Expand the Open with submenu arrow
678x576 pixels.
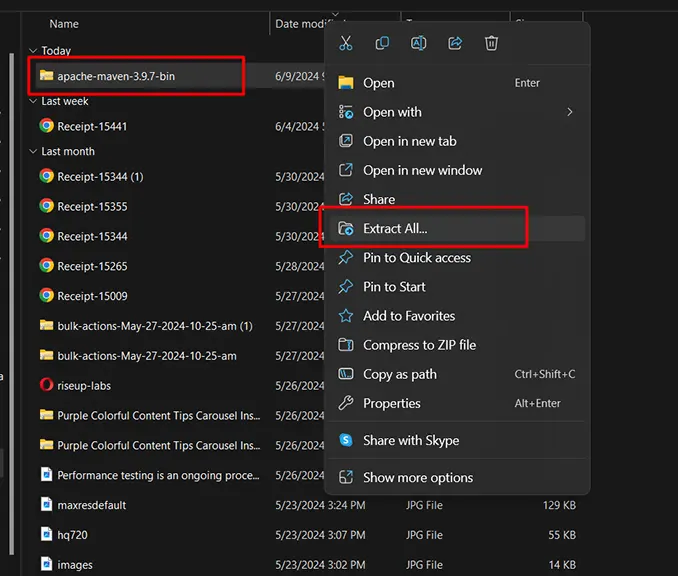pos(570,112)
